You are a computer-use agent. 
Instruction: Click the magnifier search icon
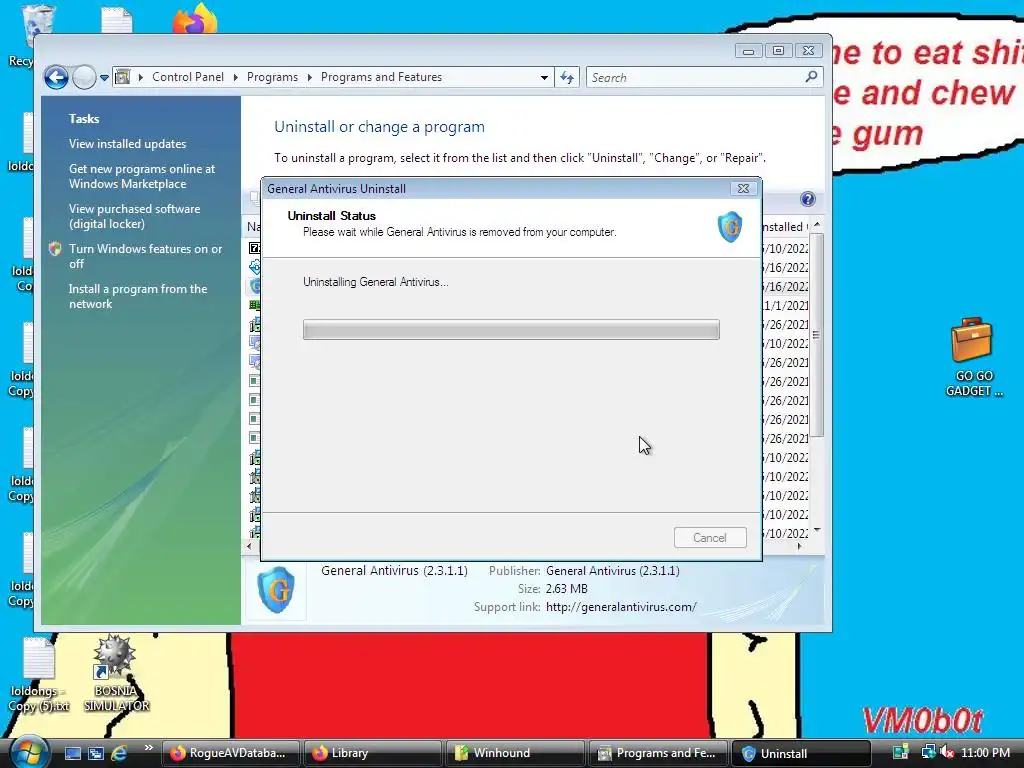point(811,77)
